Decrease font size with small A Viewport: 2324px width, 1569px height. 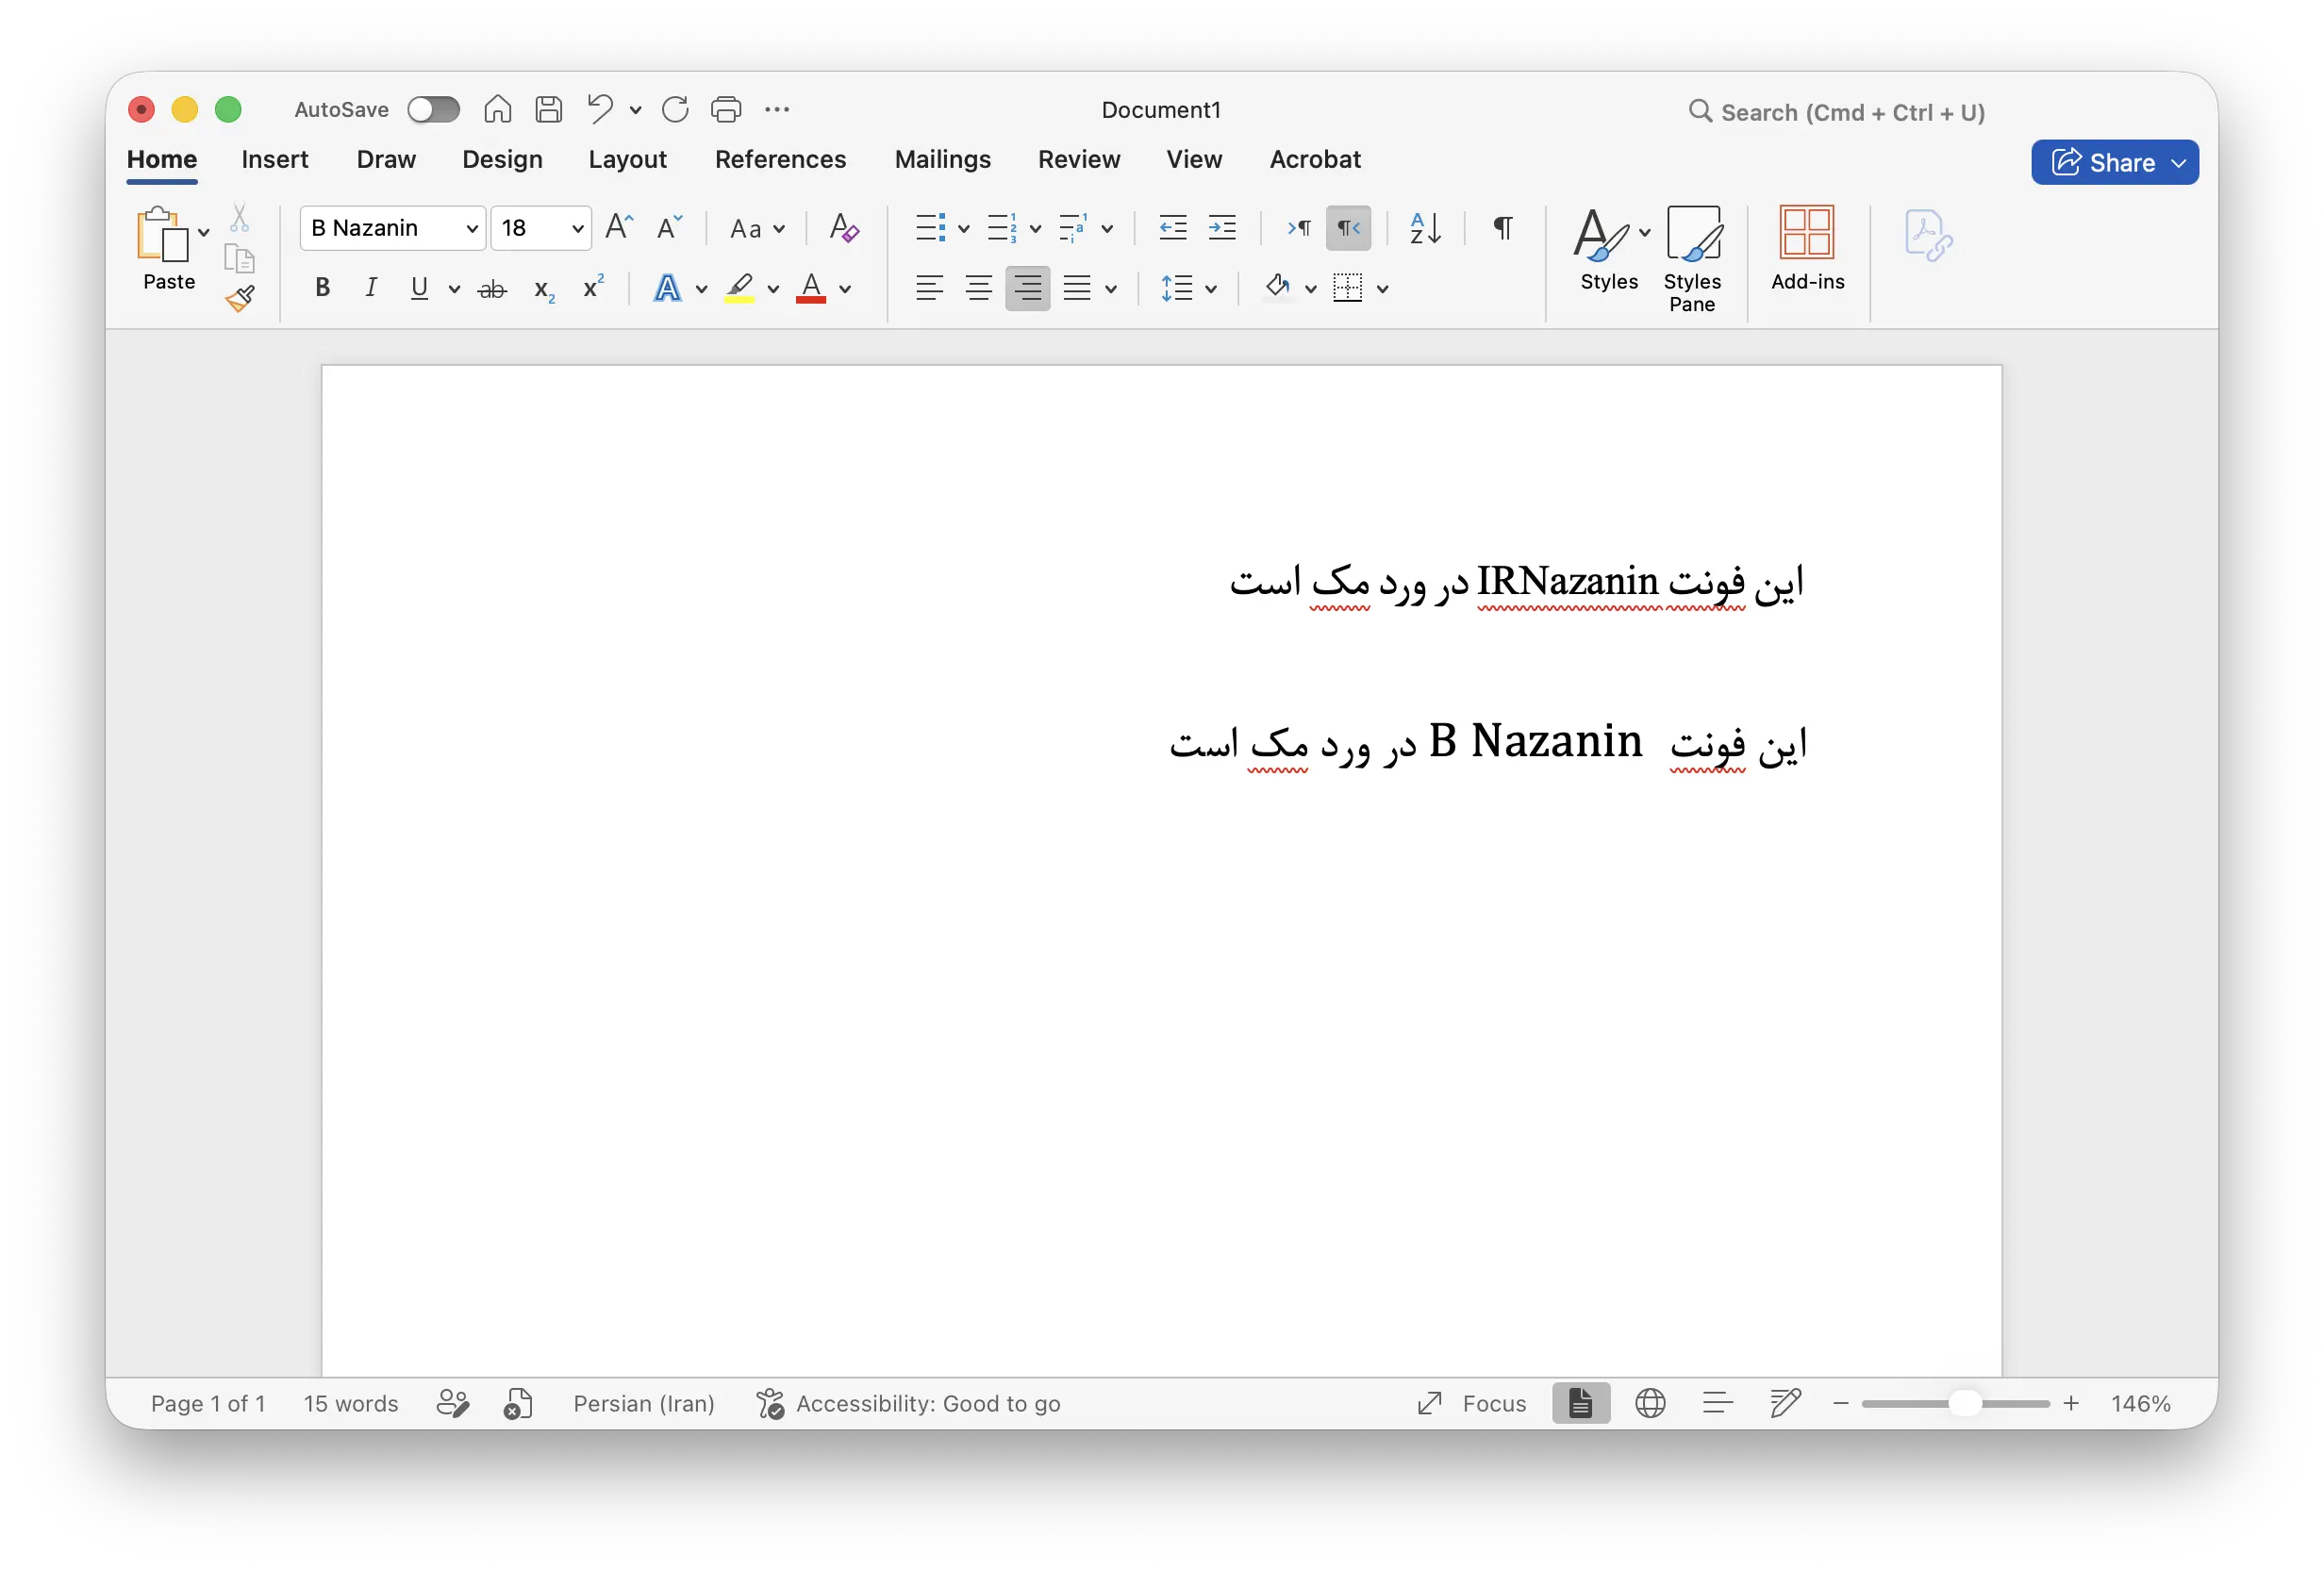[x=669, y=227]
